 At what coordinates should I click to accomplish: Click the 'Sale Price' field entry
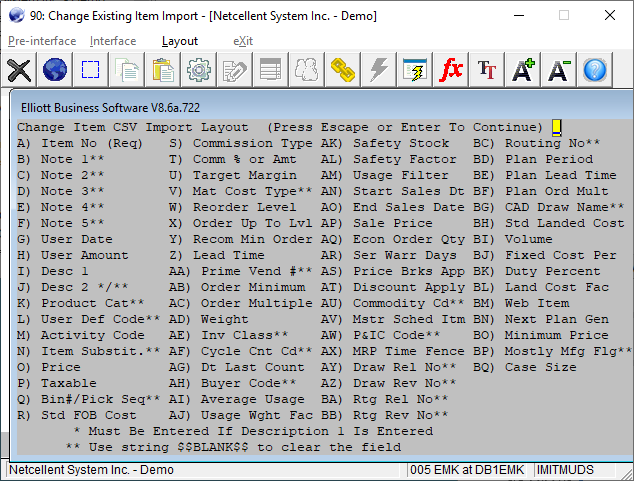click(x=377, y=224)
